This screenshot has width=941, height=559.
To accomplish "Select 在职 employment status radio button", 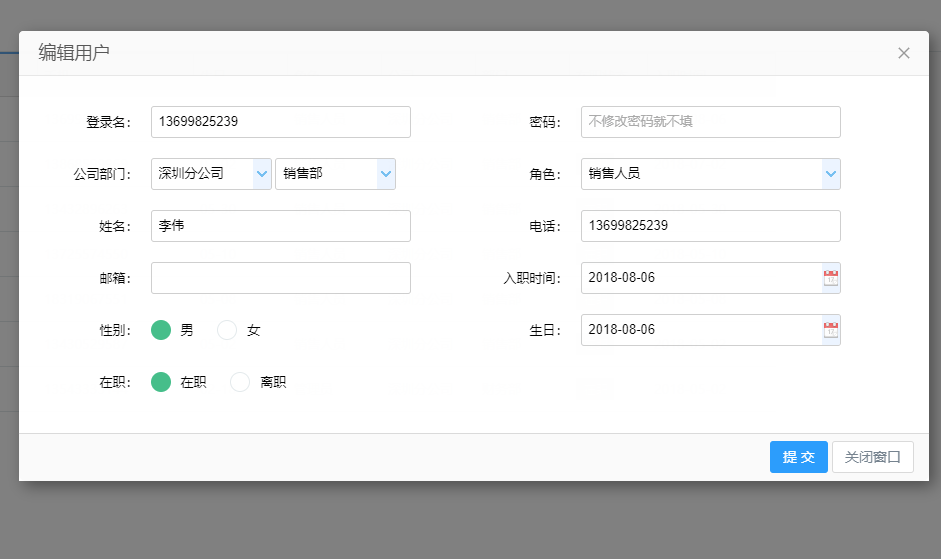I will click(161, 382).
